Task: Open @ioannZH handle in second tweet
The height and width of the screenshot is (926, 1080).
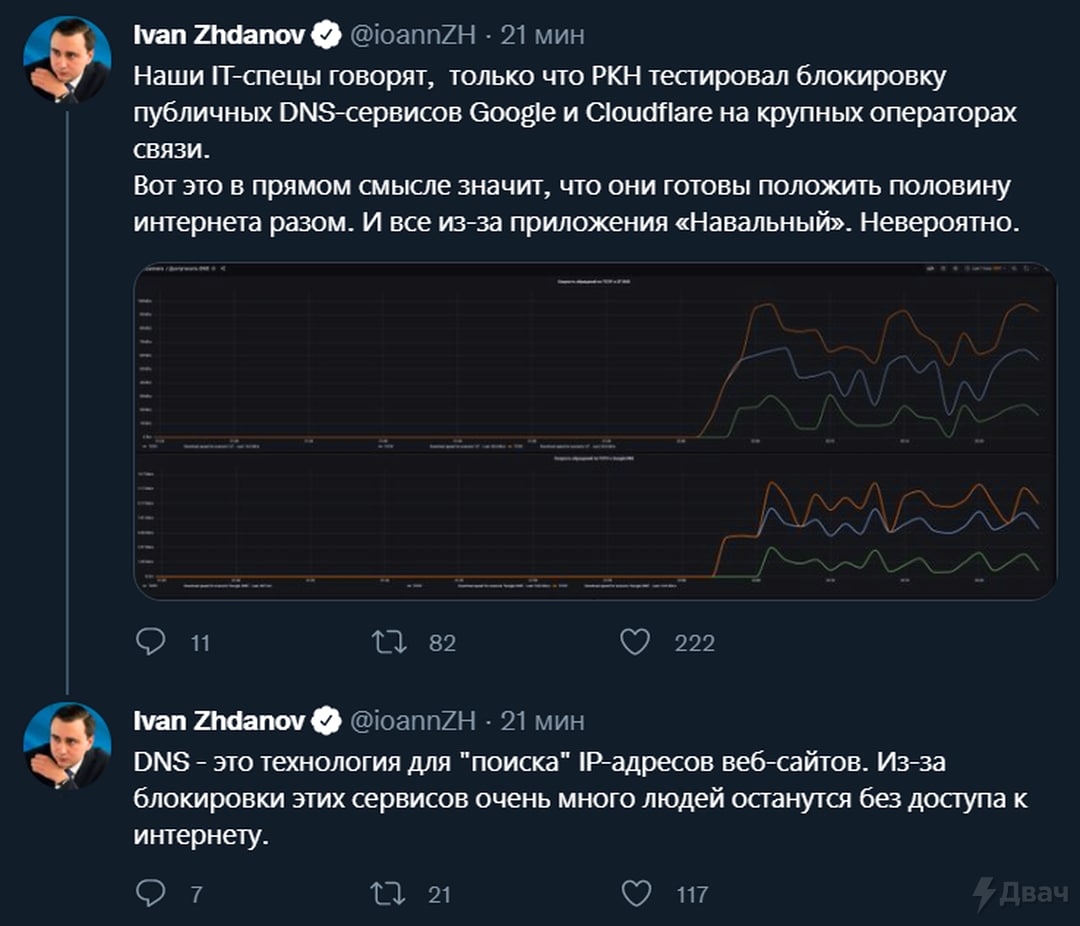Action: [x=413, y=721]
